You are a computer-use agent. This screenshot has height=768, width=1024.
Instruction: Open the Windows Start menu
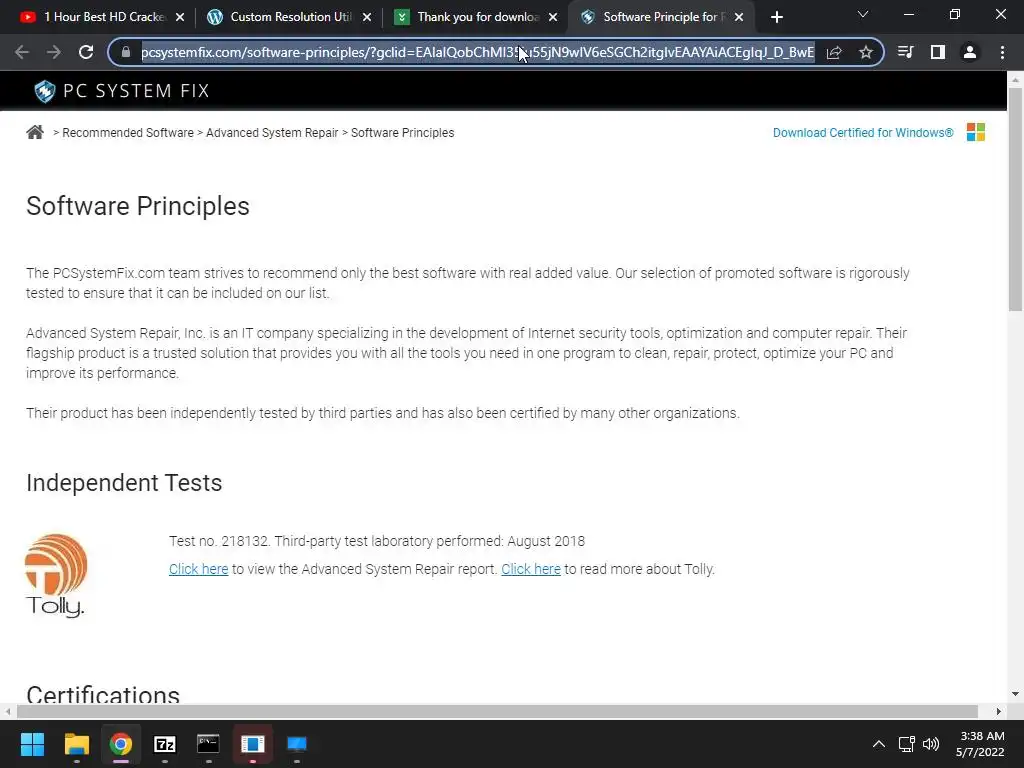(32, 744)
